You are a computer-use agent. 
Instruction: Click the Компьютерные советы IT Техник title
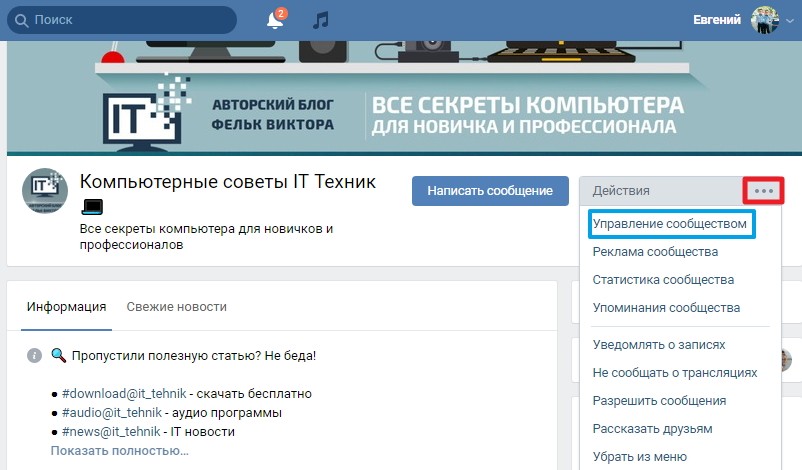tap(228, 182)
